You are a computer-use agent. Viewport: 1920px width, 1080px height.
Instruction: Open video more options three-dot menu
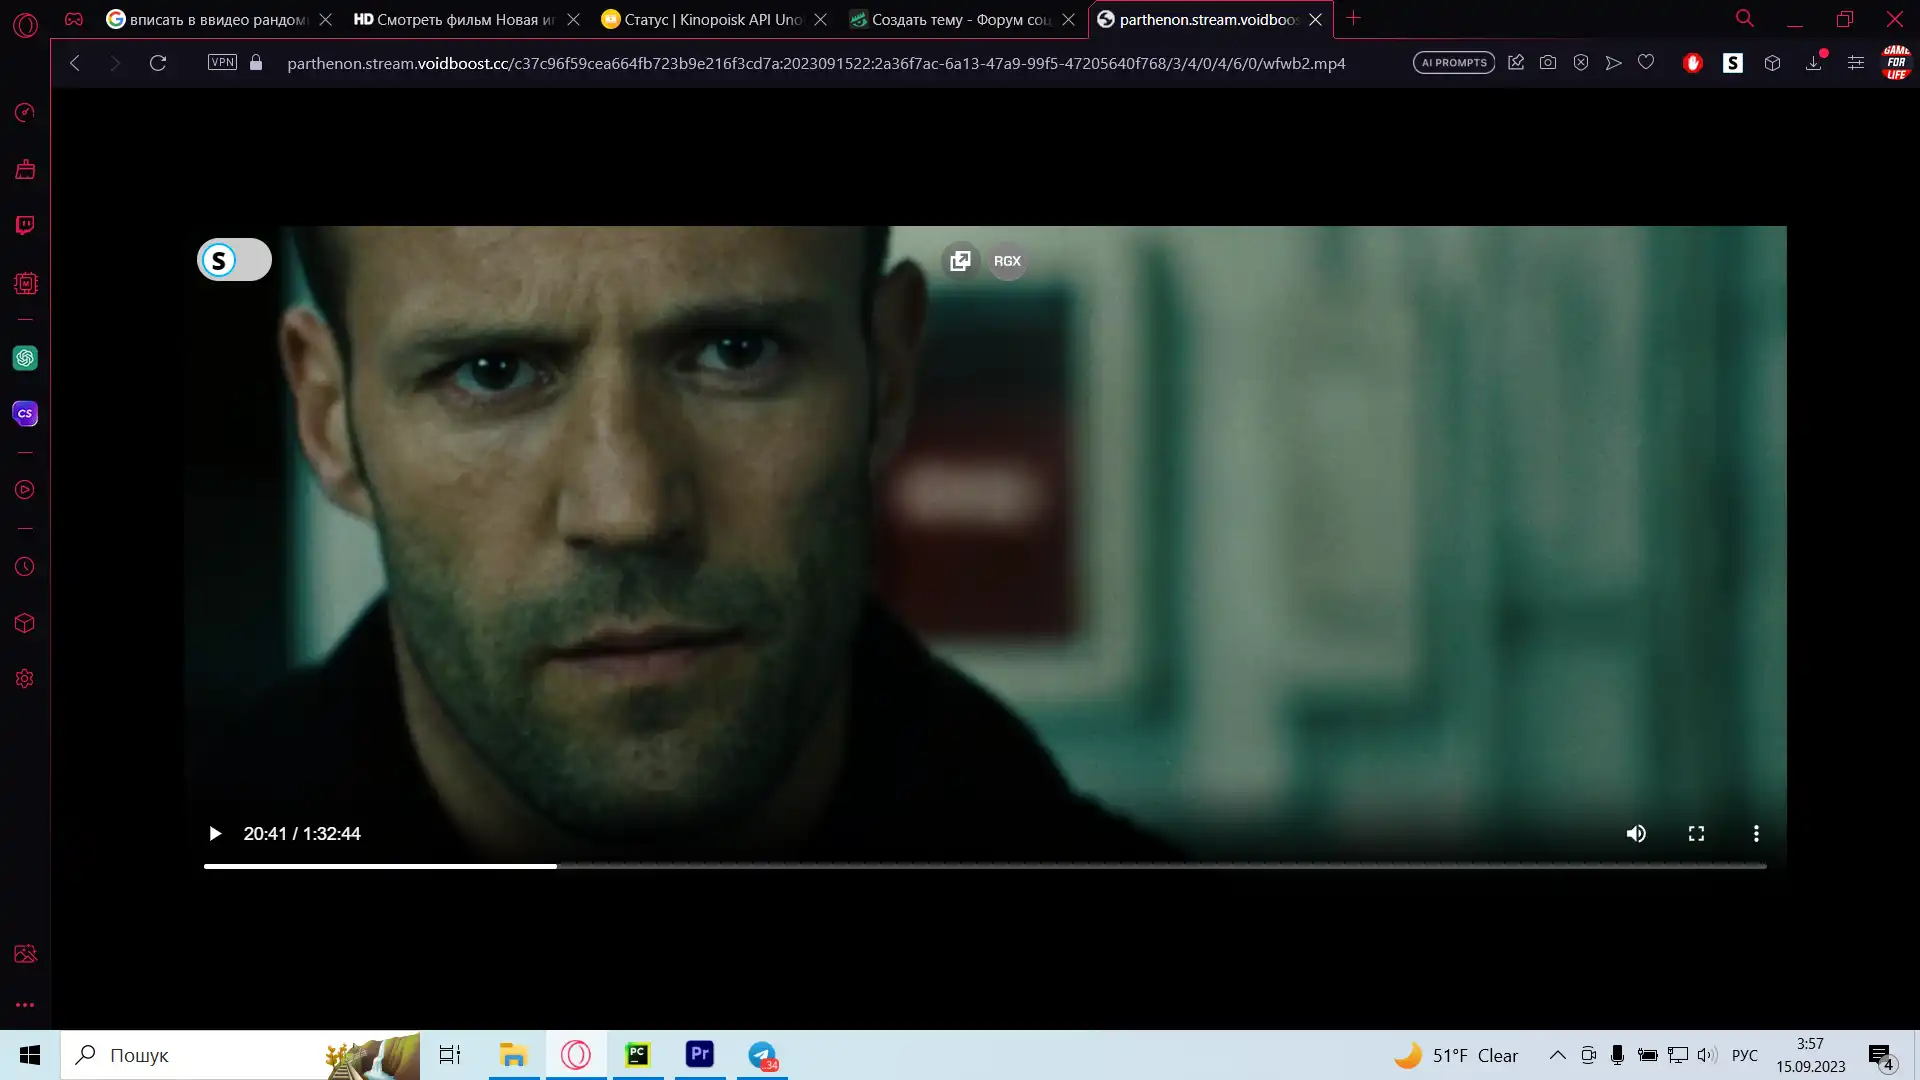1756,834
